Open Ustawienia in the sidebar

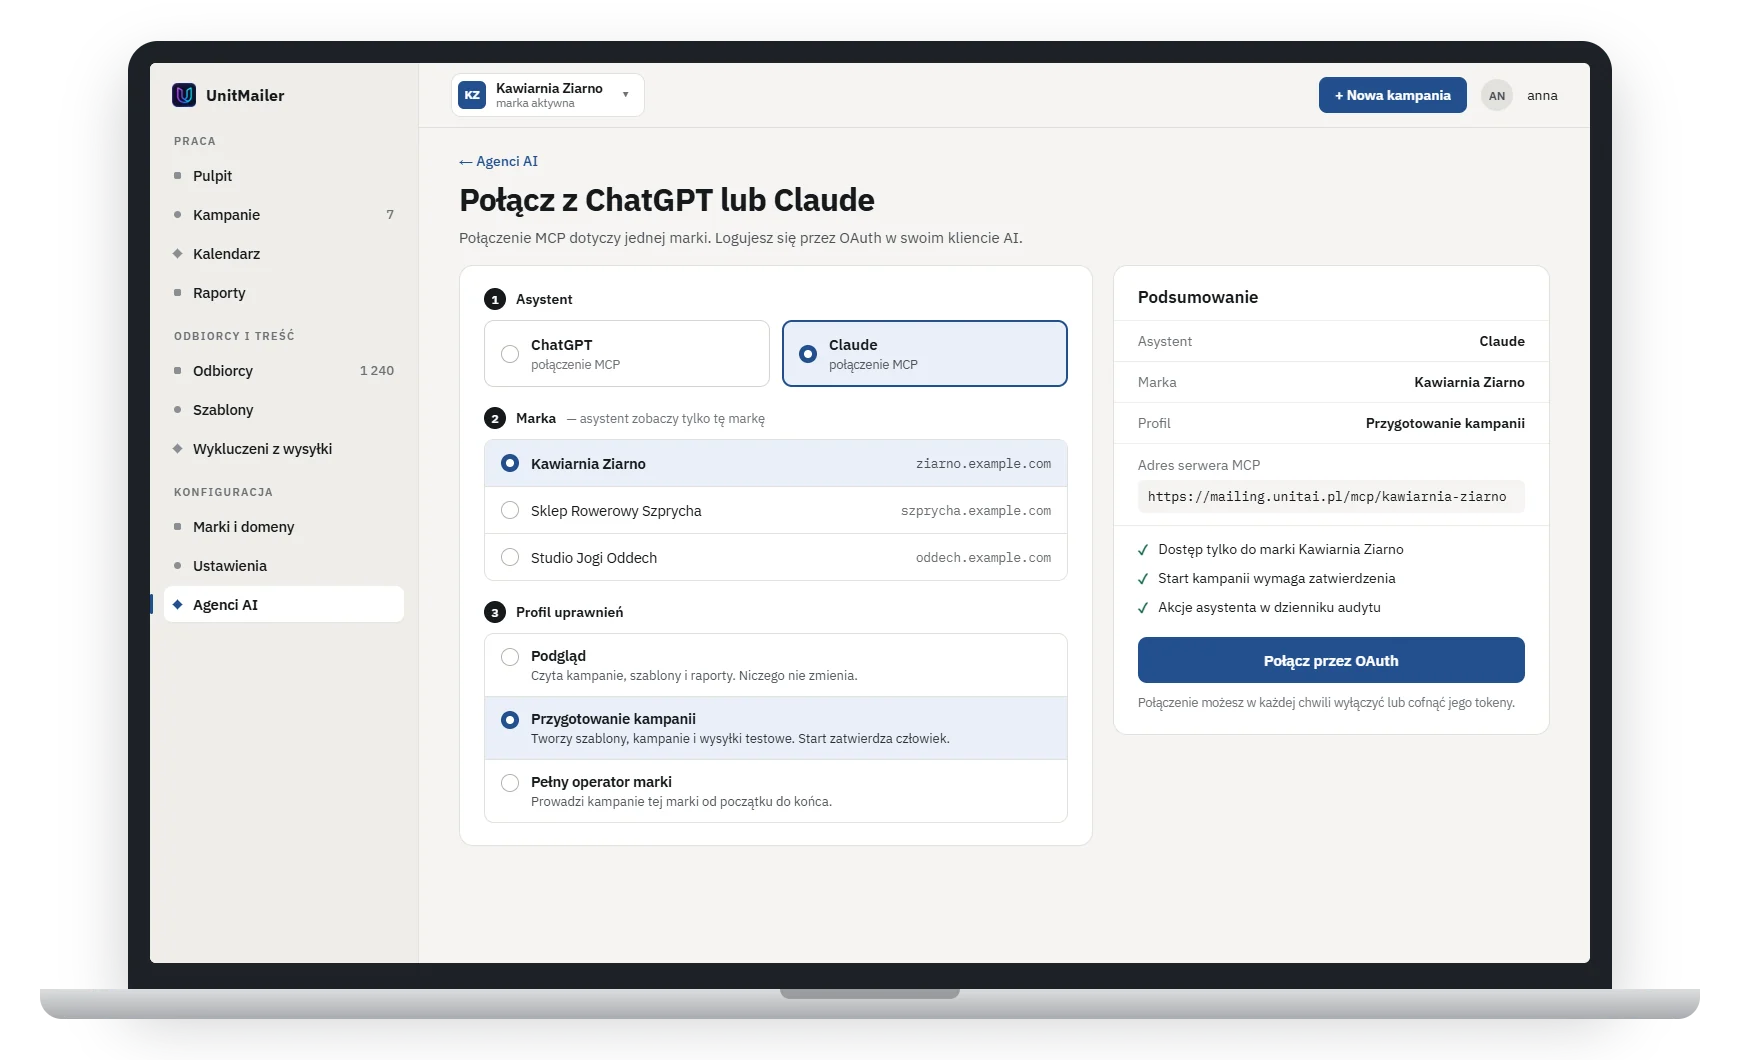click(284, 566)
